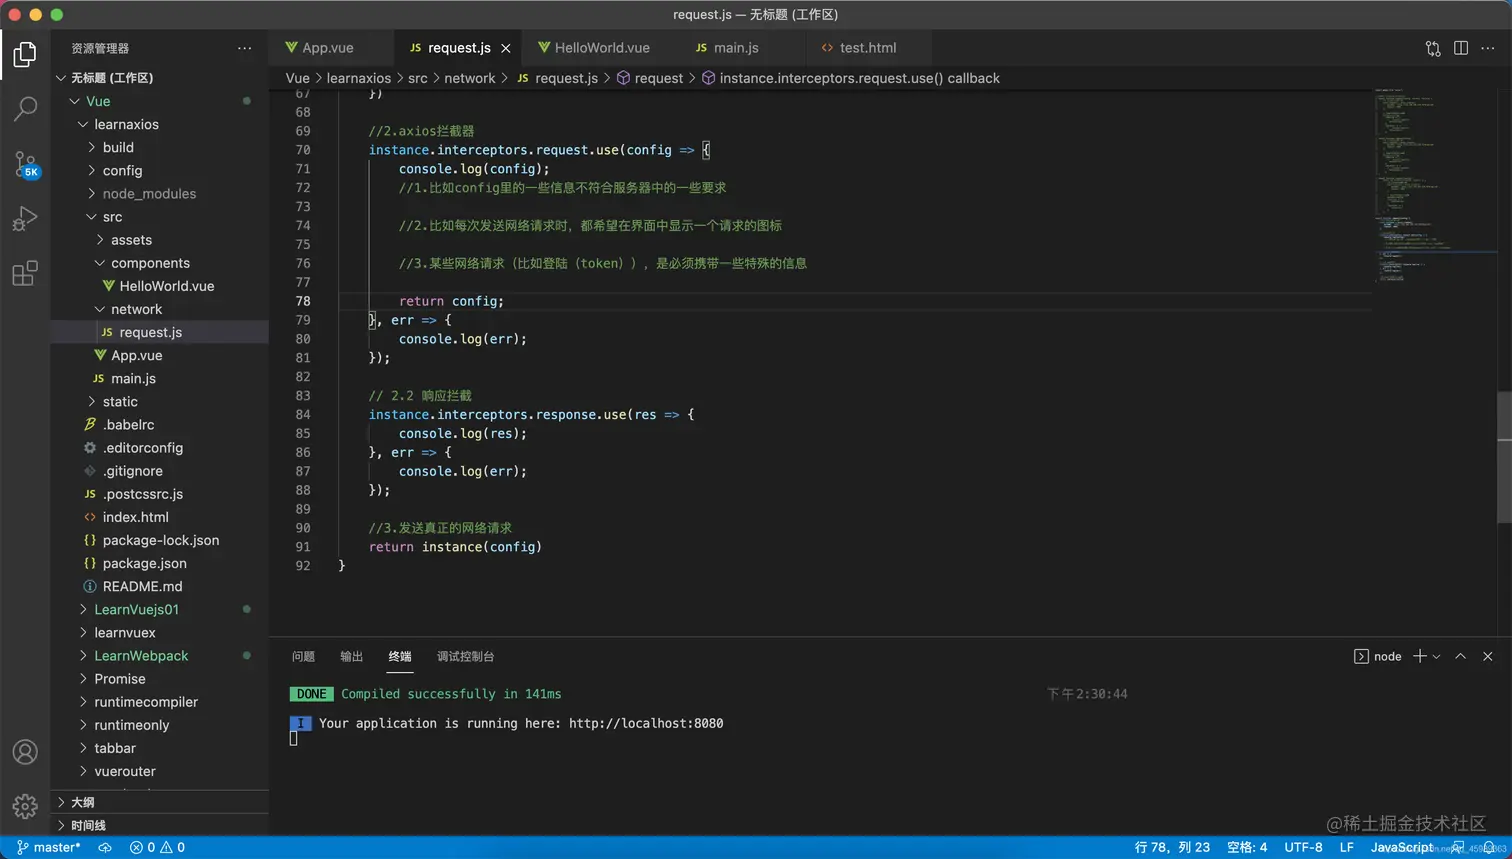Select the 终端 panel tab

400,656
